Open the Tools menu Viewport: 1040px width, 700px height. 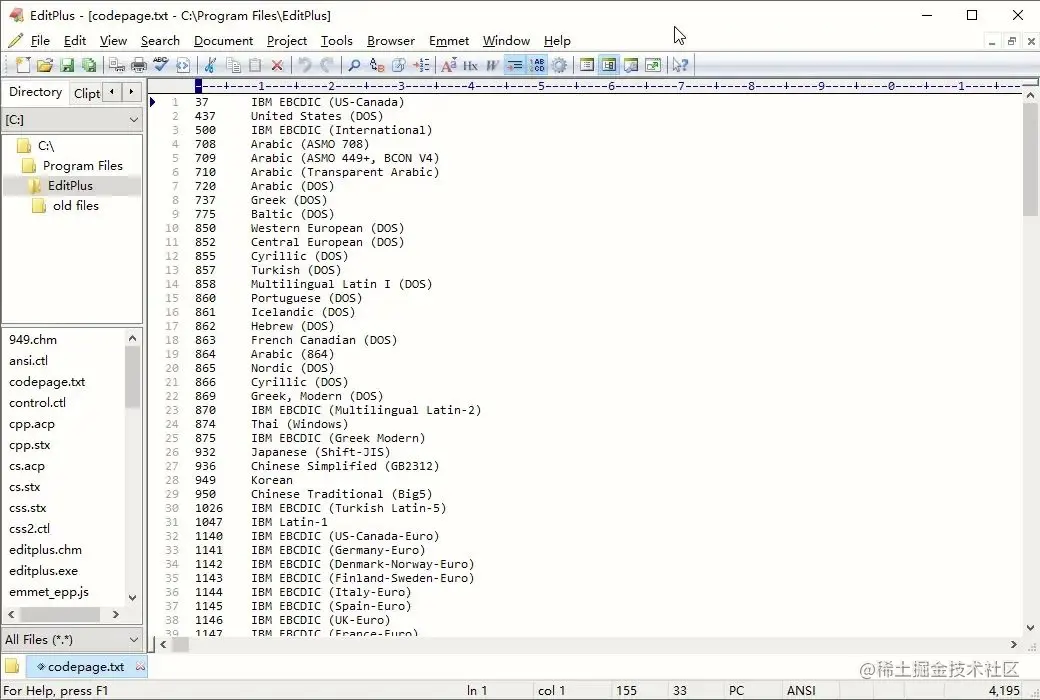(337, 40)
